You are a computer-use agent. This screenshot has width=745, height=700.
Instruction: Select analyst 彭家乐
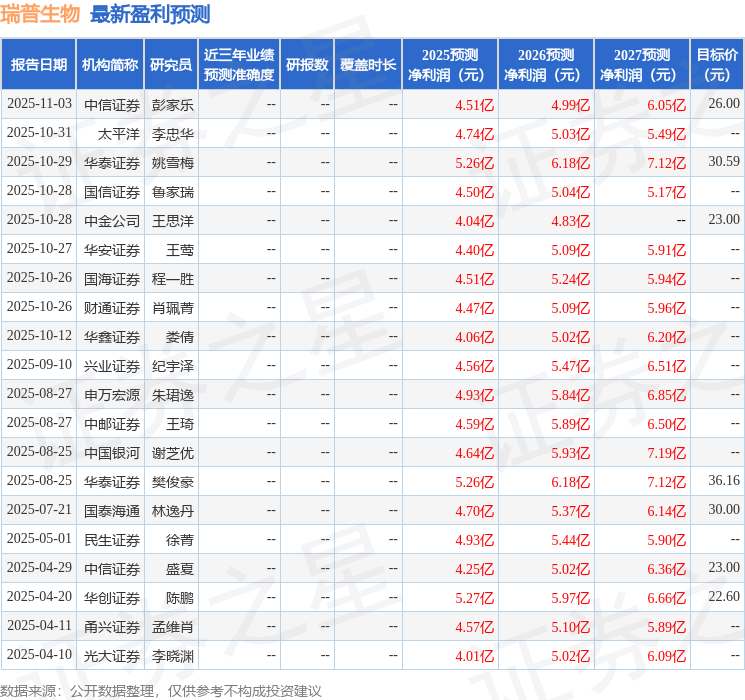[173, 105]
